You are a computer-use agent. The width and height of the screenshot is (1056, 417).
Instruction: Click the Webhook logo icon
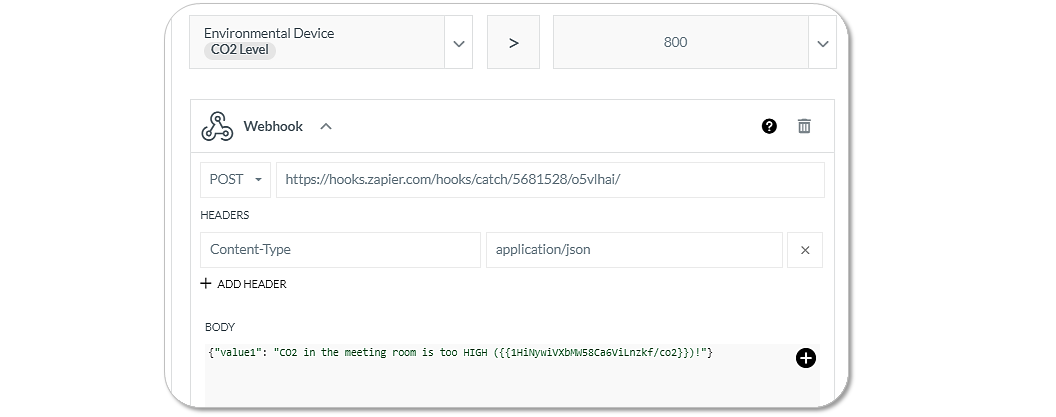click(x=217, y=126)
